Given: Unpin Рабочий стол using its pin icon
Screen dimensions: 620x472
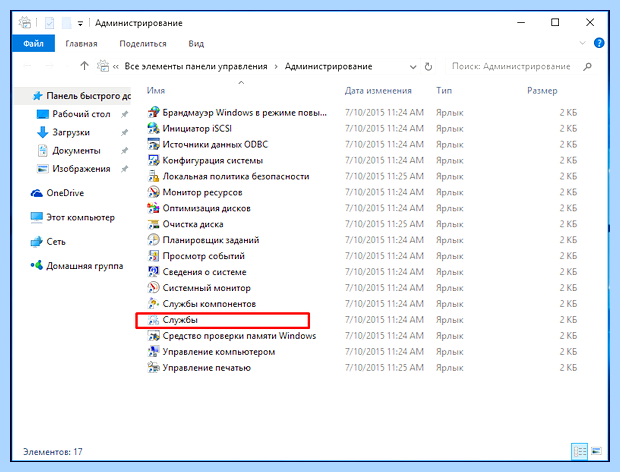Looking at the screenshot, I should pyautogui.click(x=125, y=114).
